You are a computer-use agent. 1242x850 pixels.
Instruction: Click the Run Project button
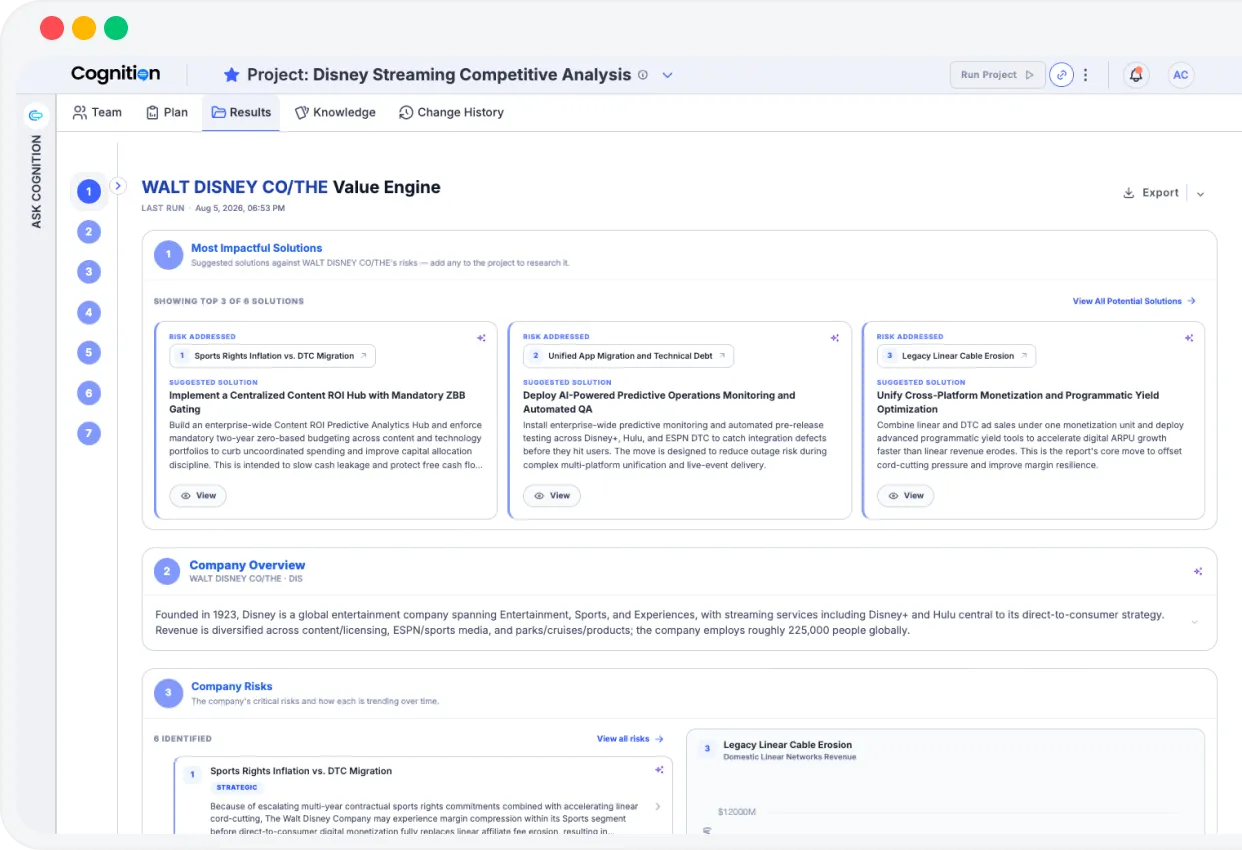pos(997,75)
